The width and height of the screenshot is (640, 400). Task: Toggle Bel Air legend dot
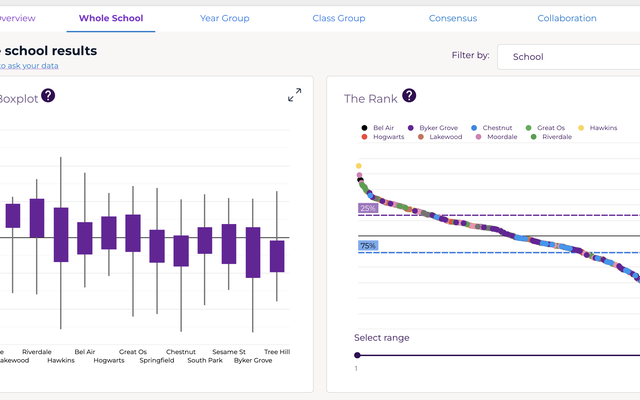[363, 128]
